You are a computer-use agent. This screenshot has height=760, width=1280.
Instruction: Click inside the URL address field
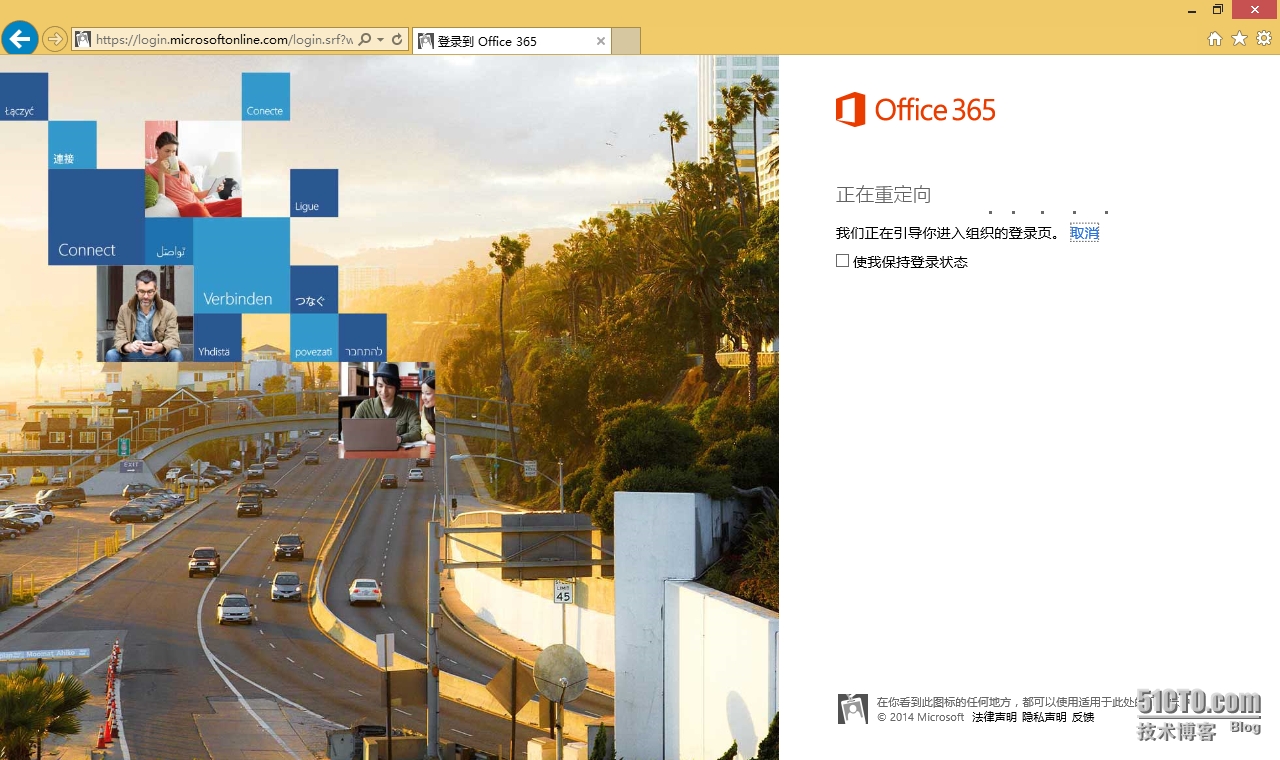click(220, 39)
